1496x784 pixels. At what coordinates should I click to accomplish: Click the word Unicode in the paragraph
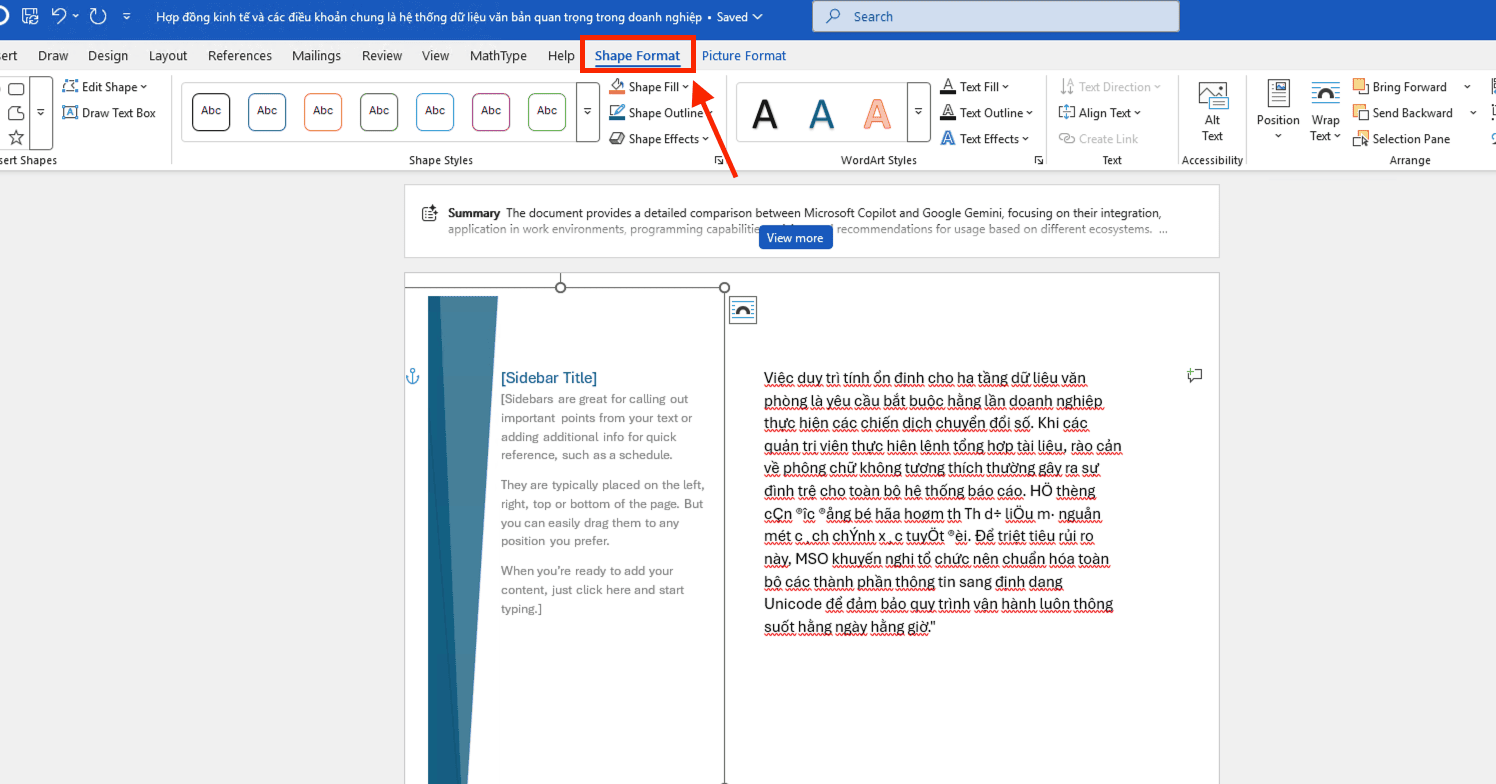pos(793,604)
